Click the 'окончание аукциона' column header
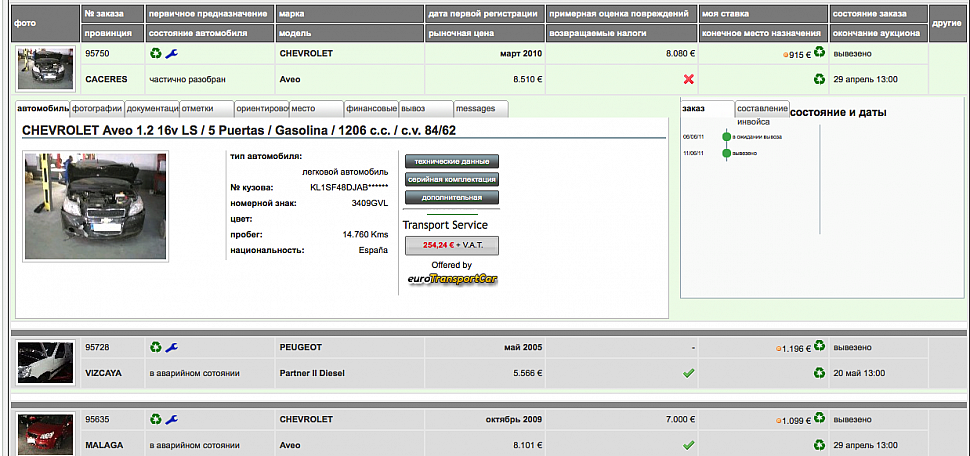This screenshot has height=456, width=970. pos(878,33)
